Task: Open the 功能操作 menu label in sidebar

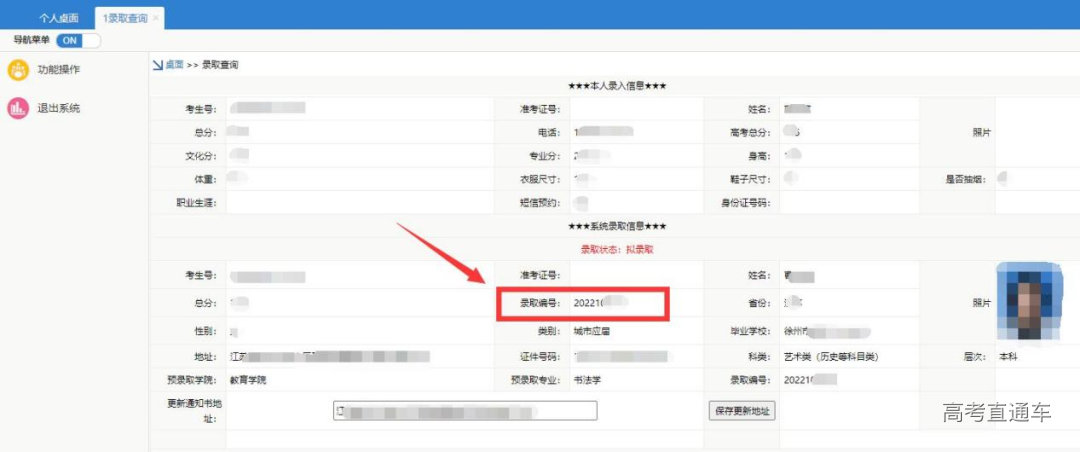Action: tap(58, 70)
